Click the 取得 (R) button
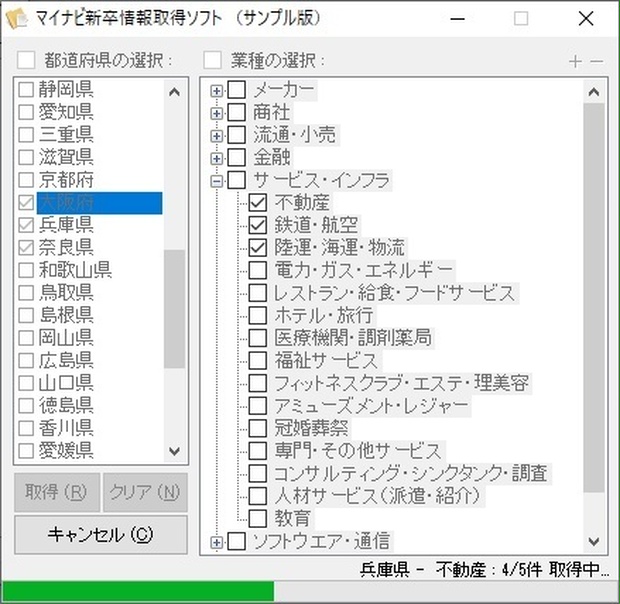This screenshot has width=620, height=604. tap(57, 493)
